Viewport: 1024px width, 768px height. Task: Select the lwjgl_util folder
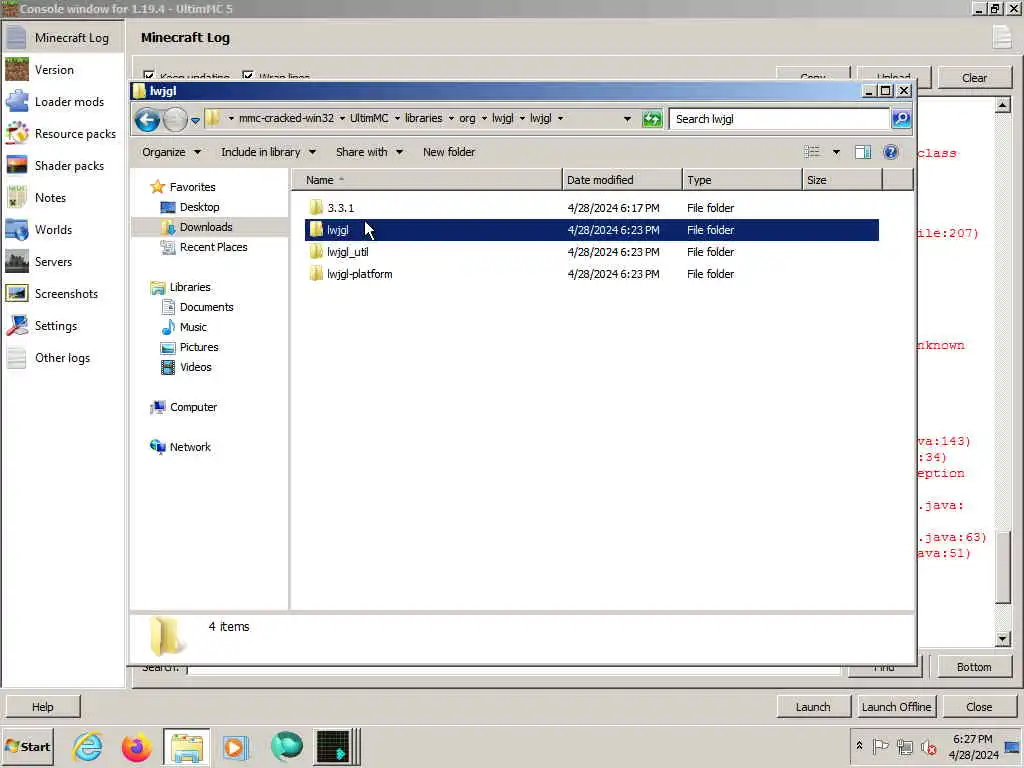(x=347, y=252)
